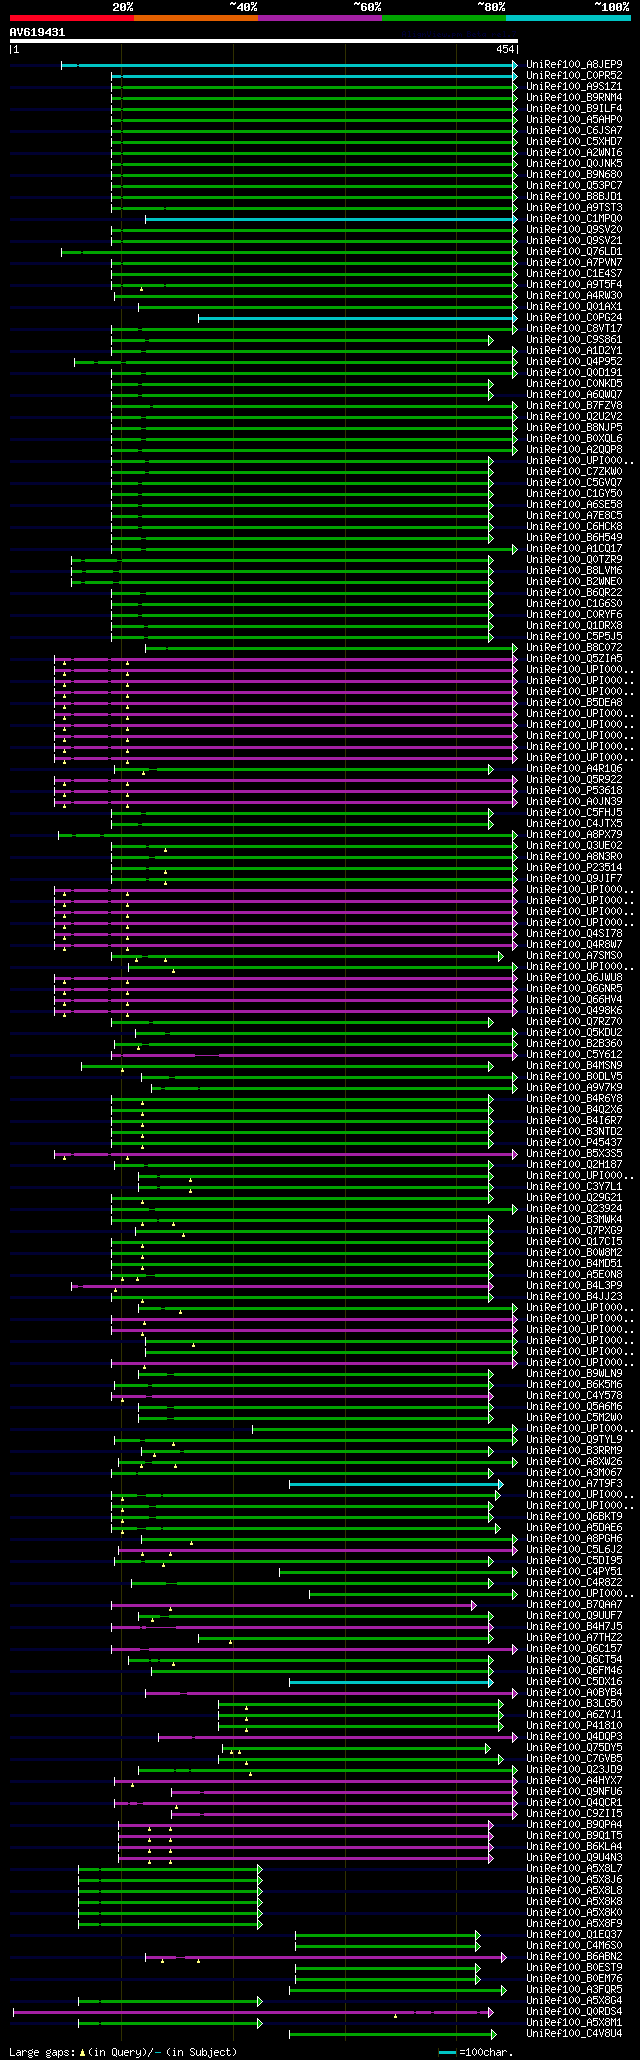The height and width of the screenshot is (2060, 640).
Task: Select the UniRef100_B7FZV8 label
Action: click(x=574, y=406)
